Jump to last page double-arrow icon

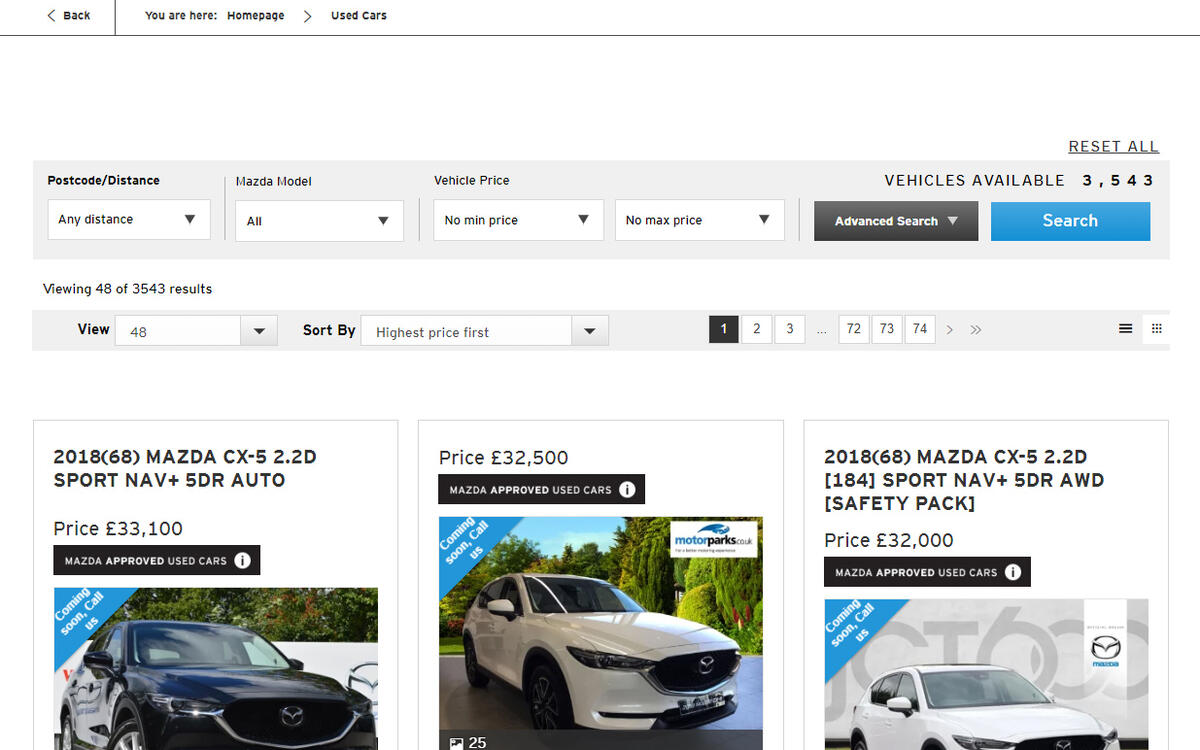976,328
